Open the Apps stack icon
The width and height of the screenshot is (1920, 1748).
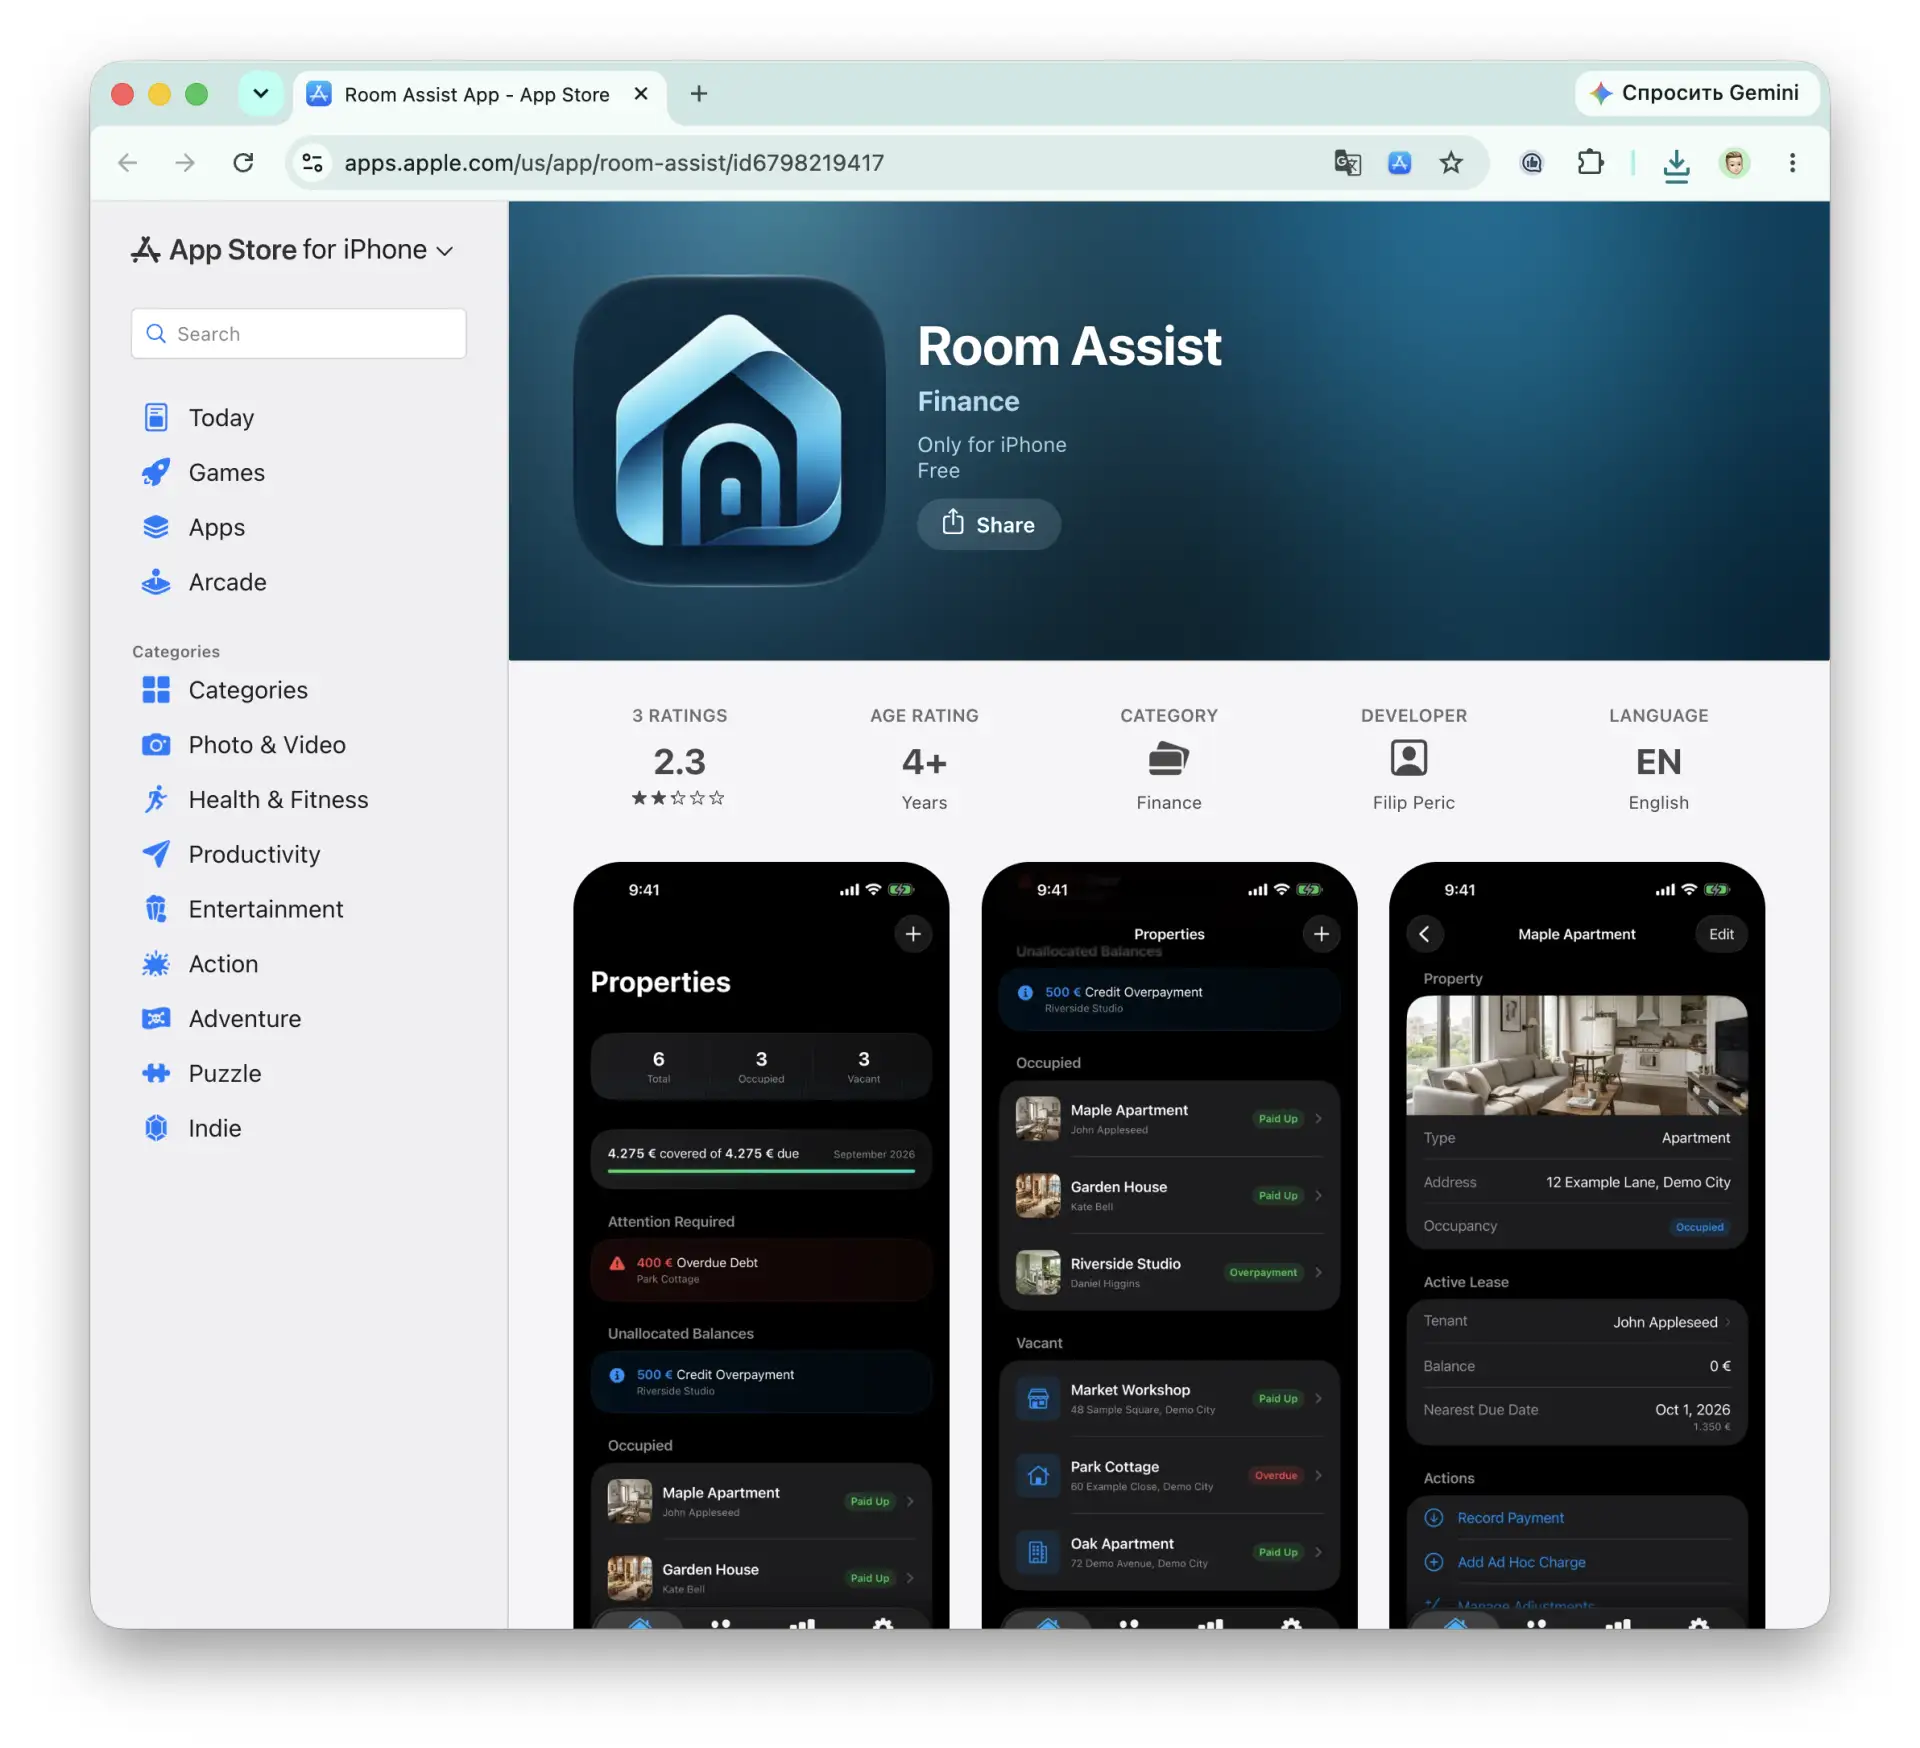coord(156,527)
